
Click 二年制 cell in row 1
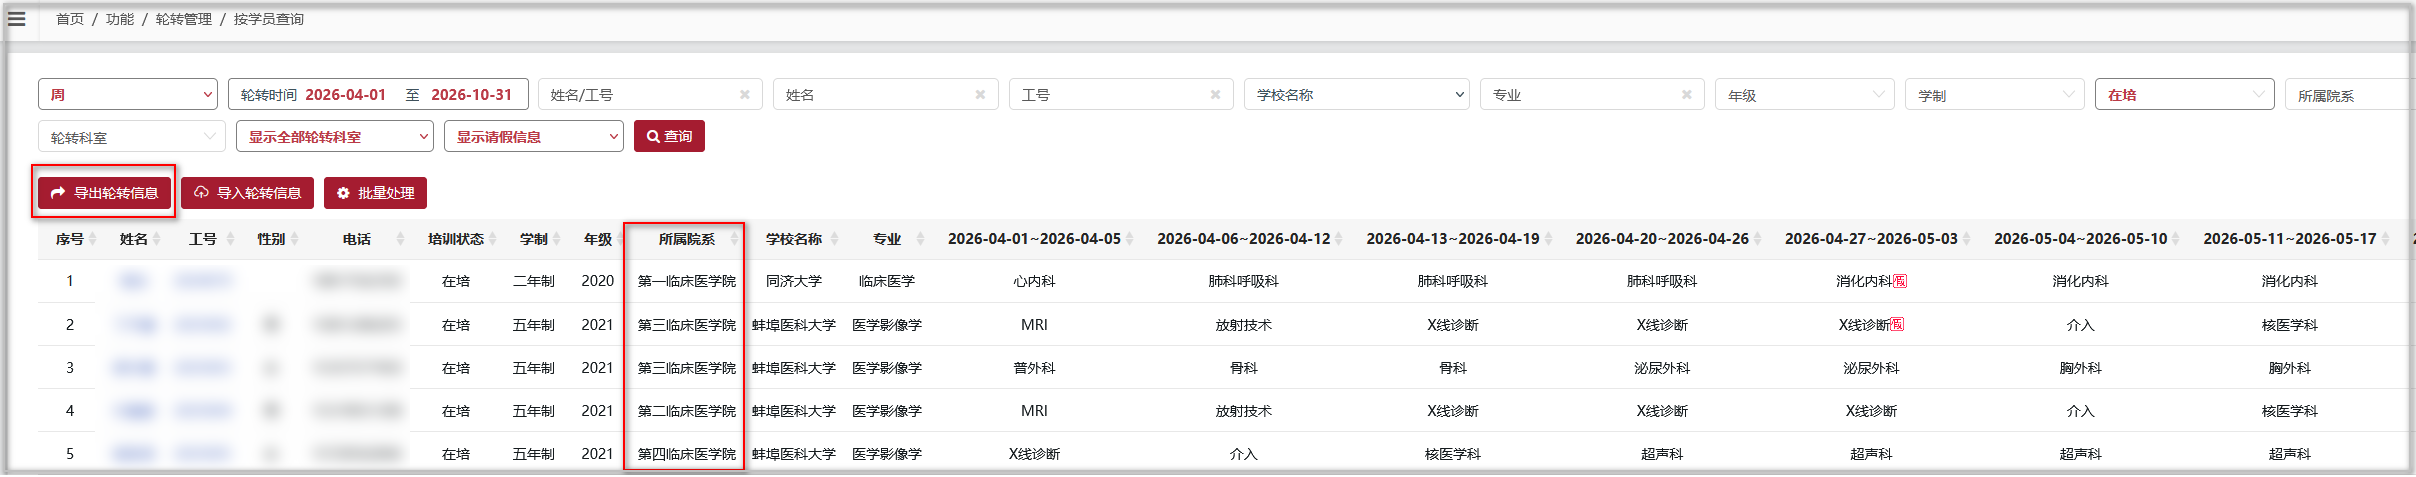pos(534,281)
